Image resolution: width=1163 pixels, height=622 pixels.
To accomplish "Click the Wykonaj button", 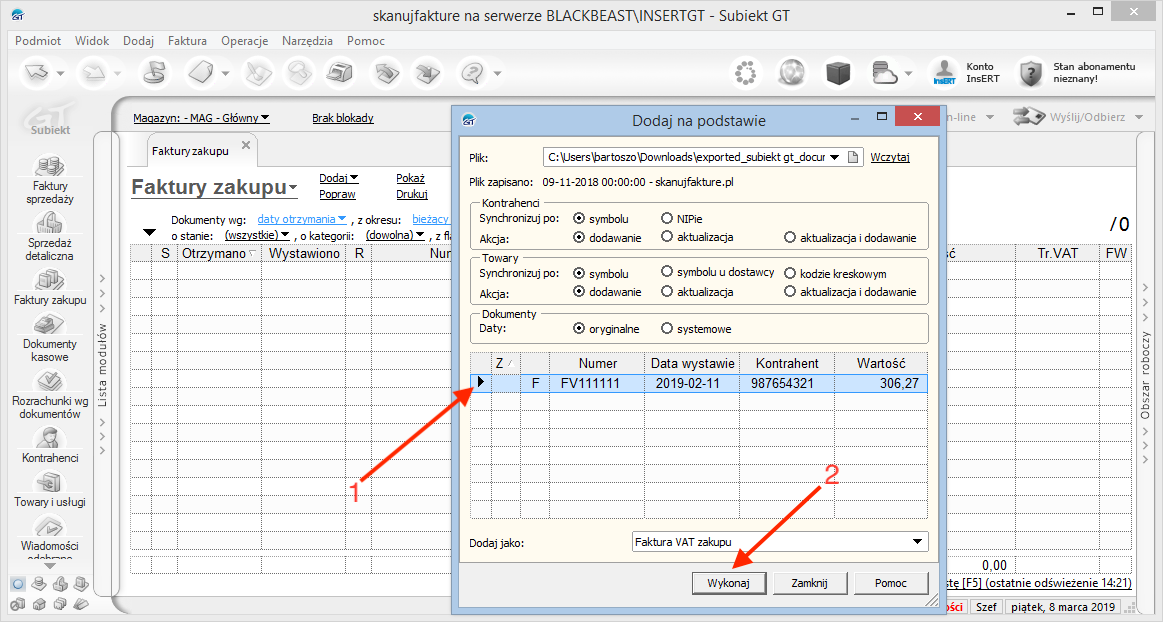I will tap(729, 583).
